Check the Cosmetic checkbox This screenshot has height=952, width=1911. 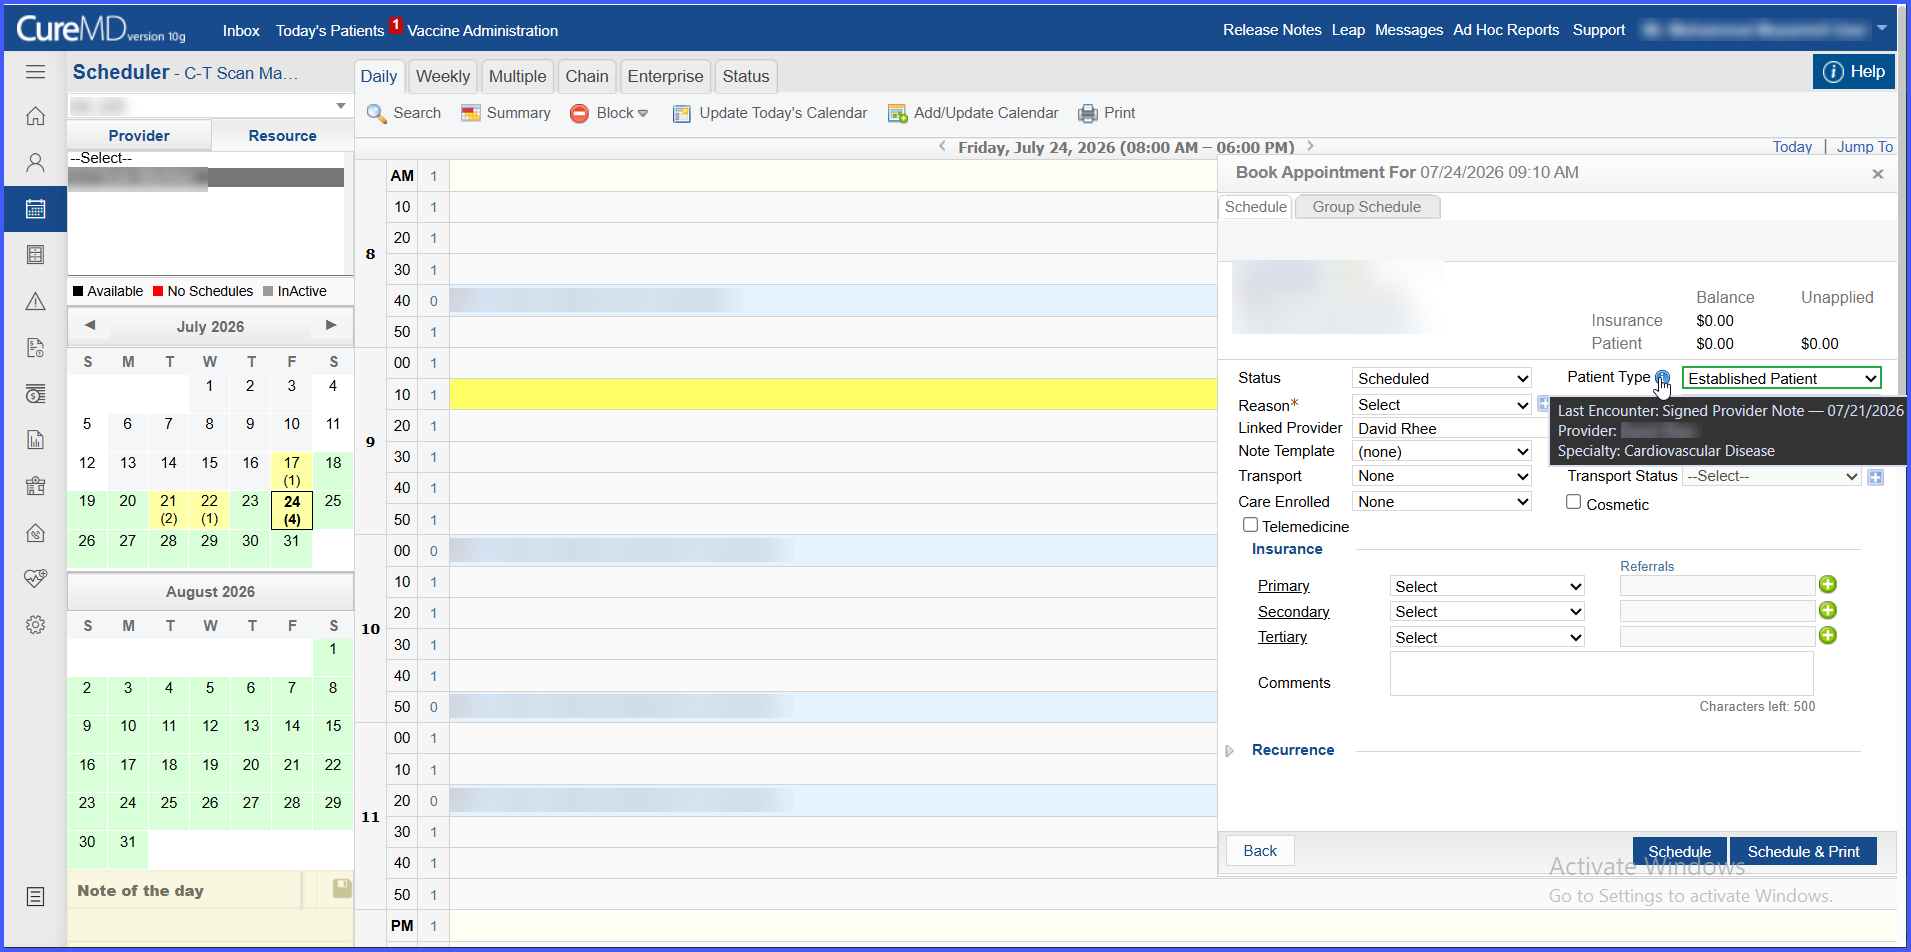pos(1573,502)
